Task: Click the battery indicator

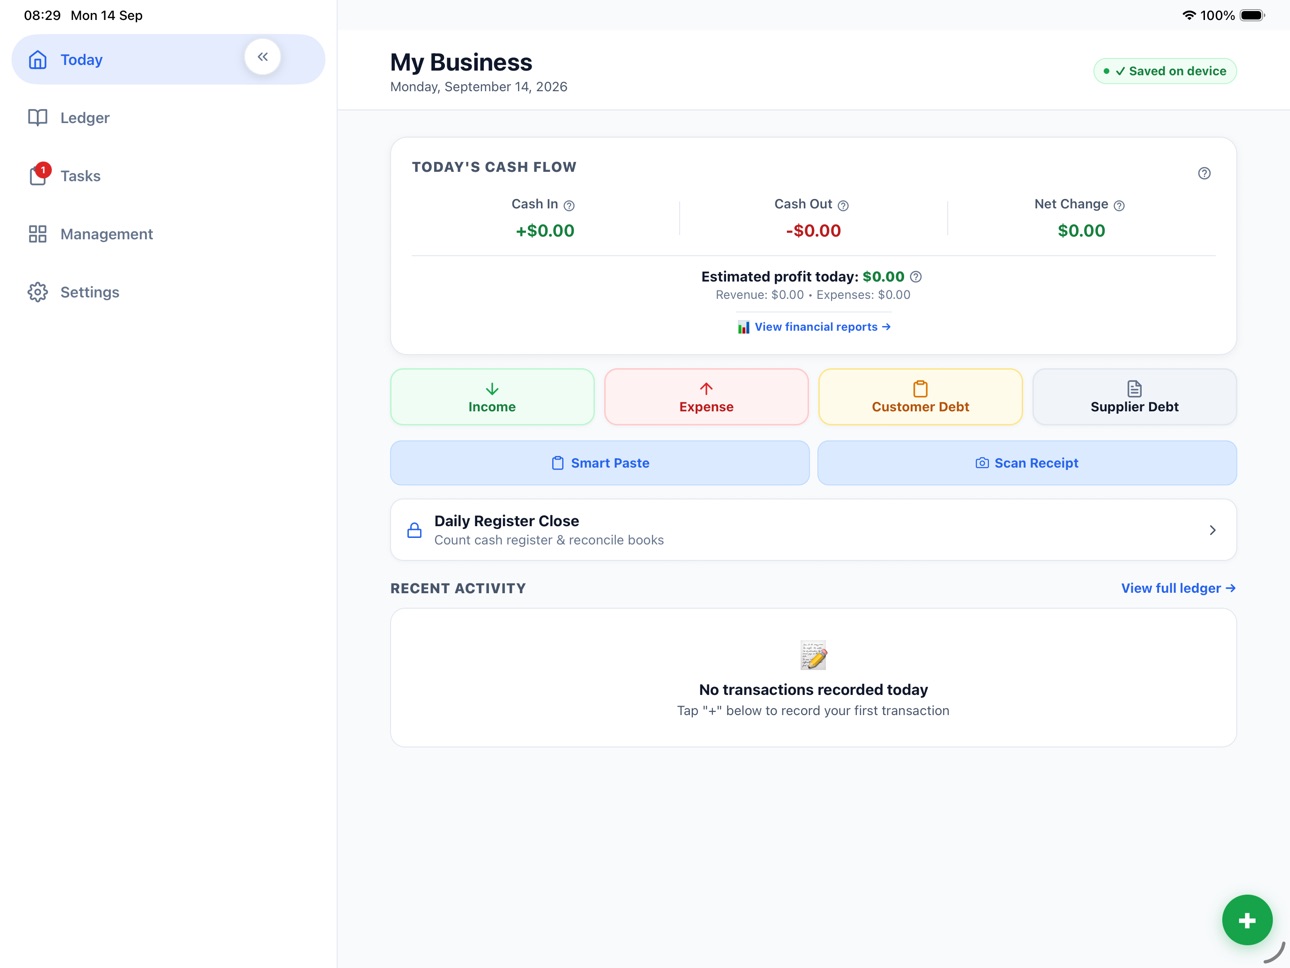Action: [1253, 15]
